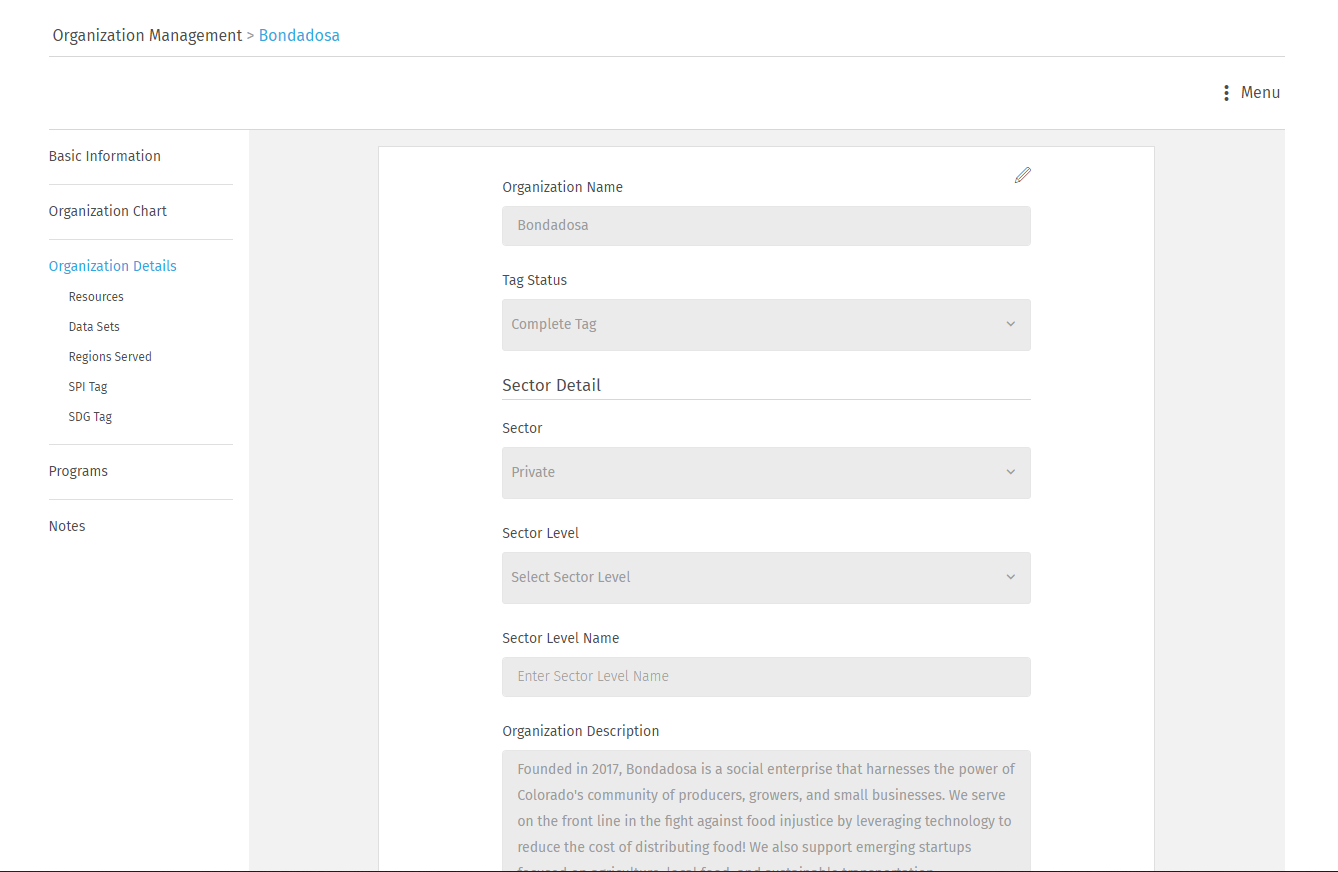Click the Tag Status label
Image resolution: width=1338 pixels, height=872 pixels.
click(534, 280)
